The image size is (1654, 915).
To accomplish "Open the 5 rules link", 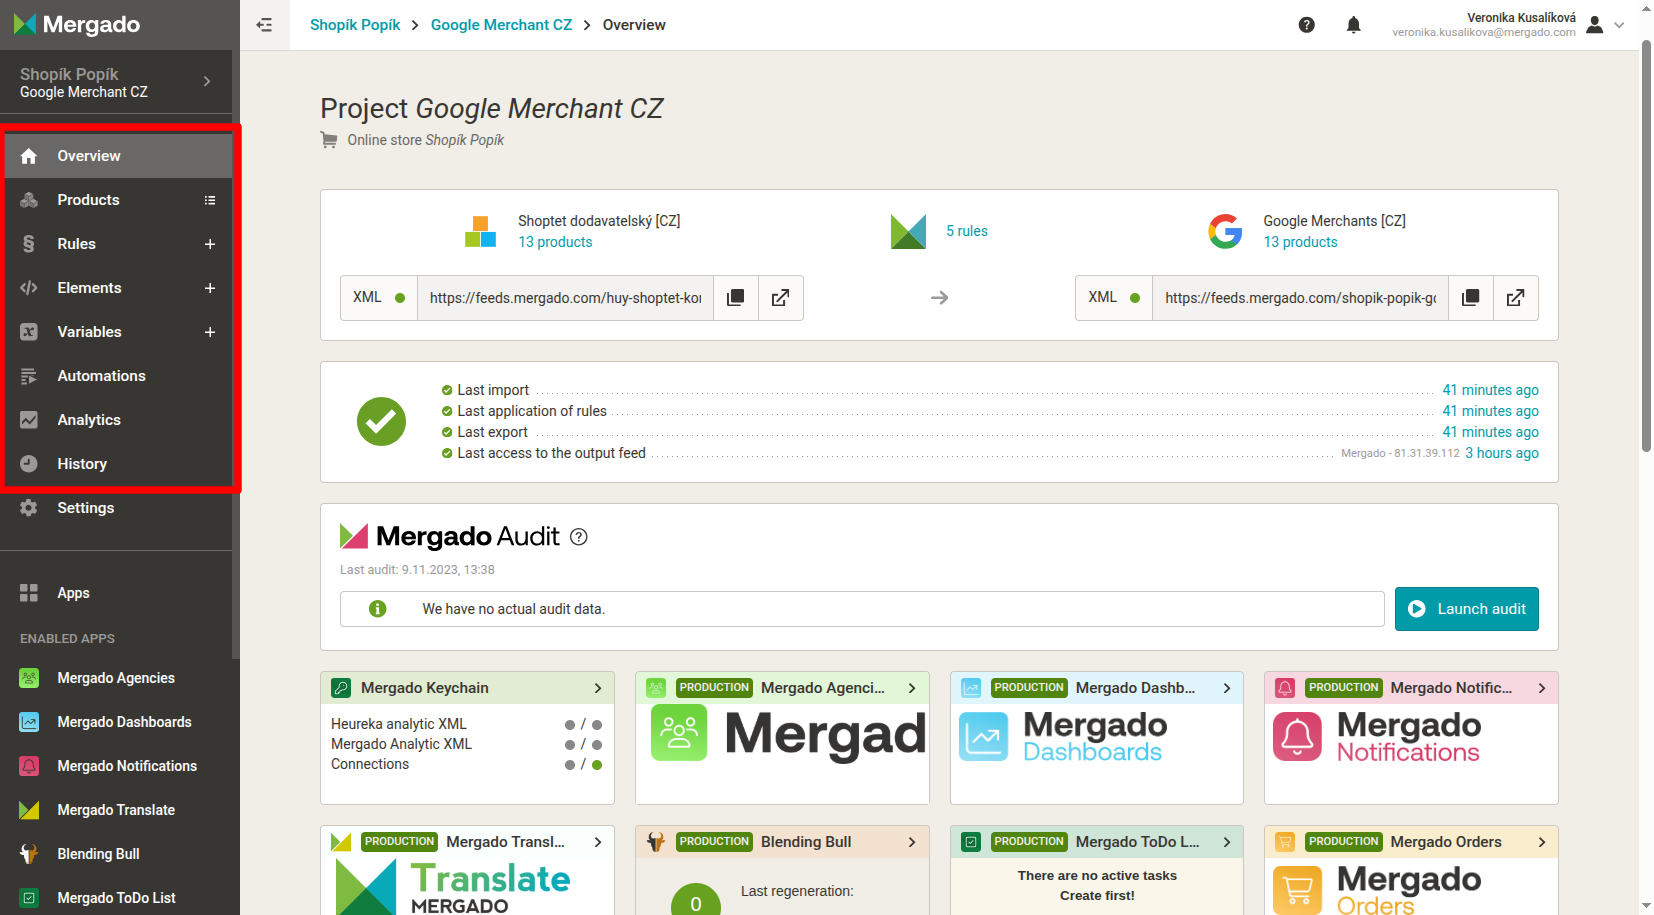I will click(x=966, y=231).
